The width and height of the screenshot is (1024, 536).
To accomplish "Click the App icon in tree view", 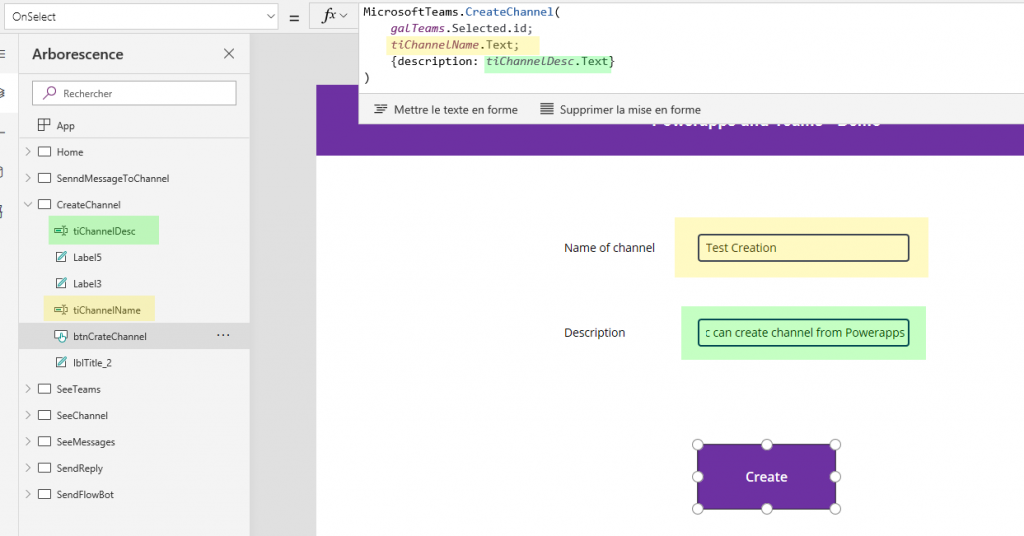I will pyautogui.click(x=44, y=125).
